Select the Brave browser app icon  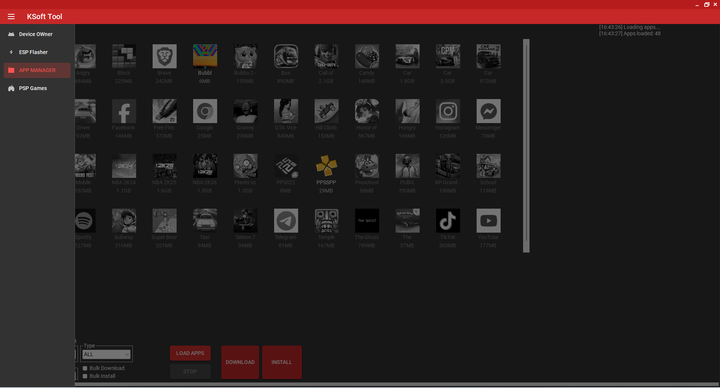[x=164, y=56]
